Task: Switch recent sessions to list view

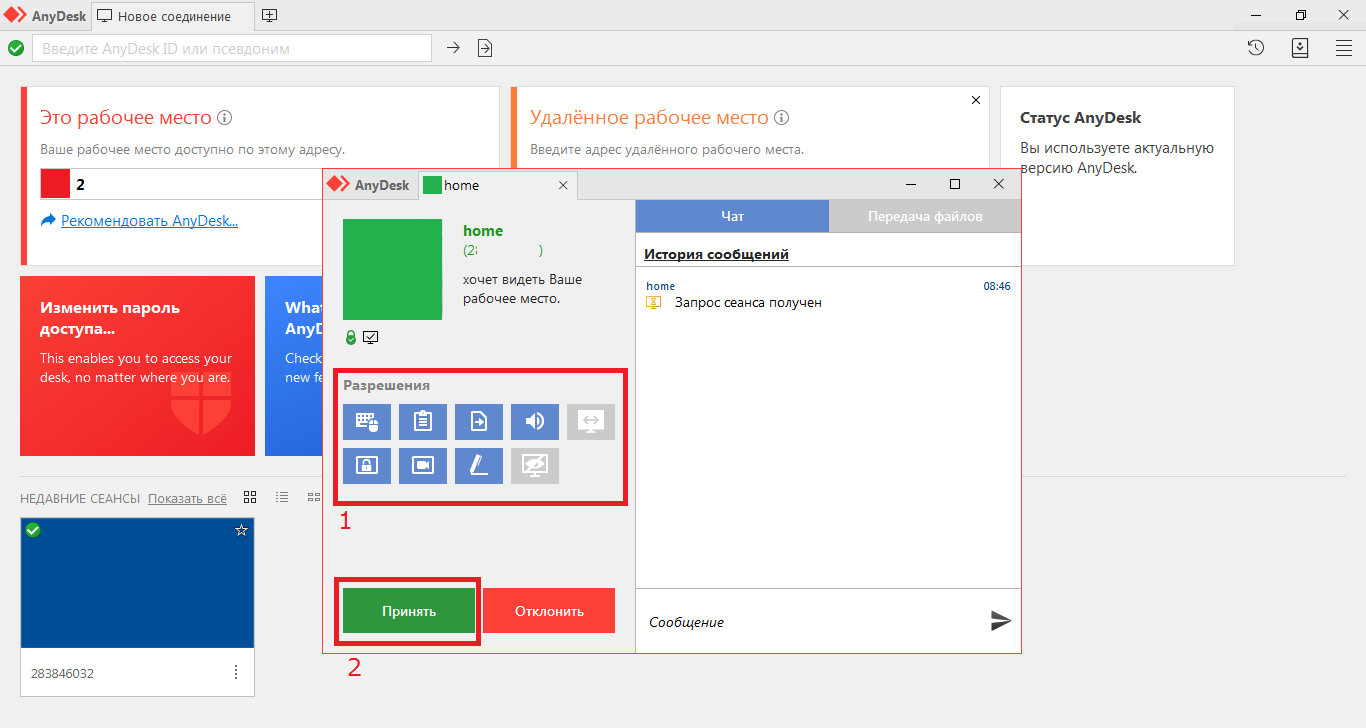Action: pos(282,497)
